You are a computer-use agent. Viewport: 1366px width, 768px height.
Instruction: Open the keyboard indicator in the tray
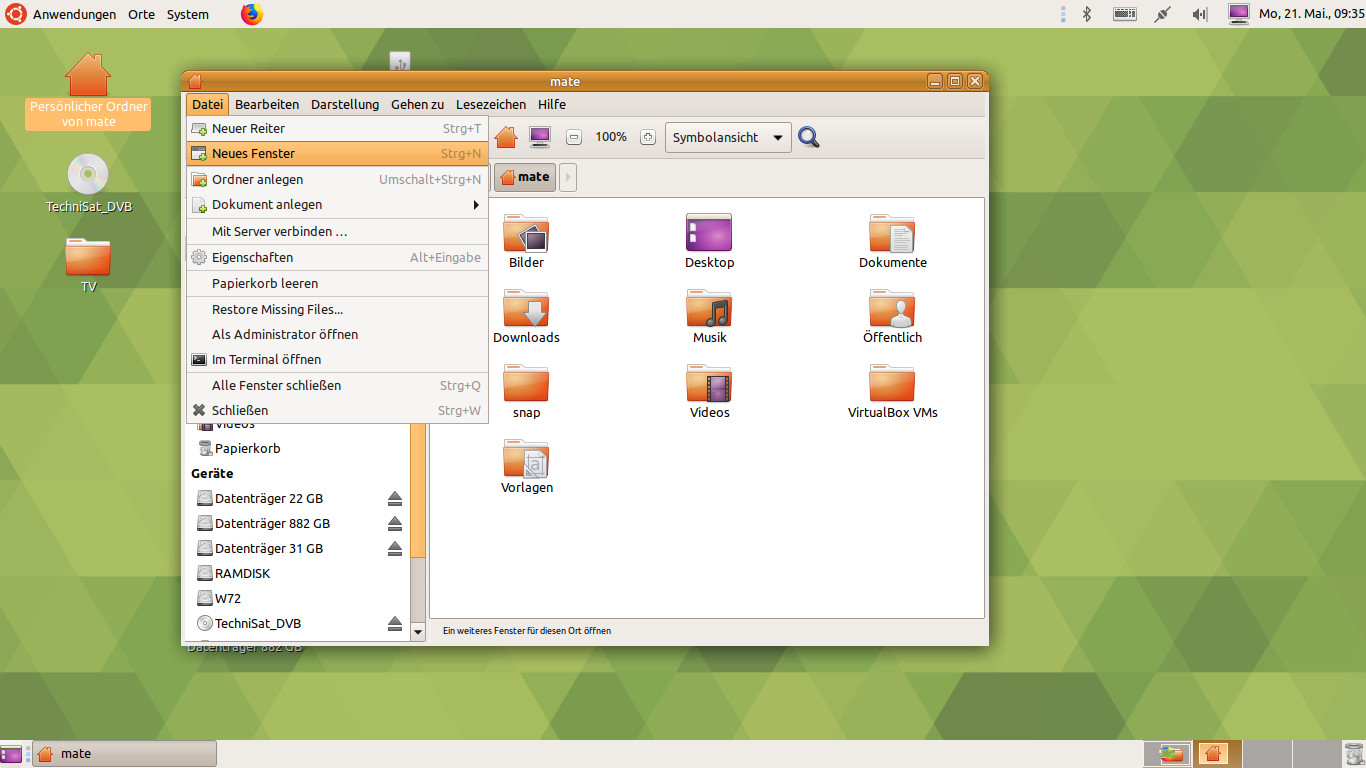point(1124,14)
